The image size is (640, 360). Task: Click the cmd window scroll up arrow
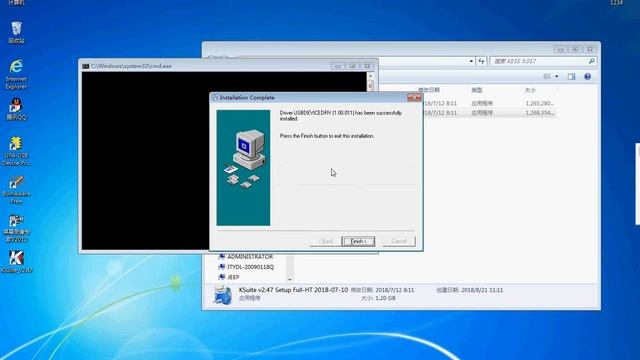pos(371,76)
